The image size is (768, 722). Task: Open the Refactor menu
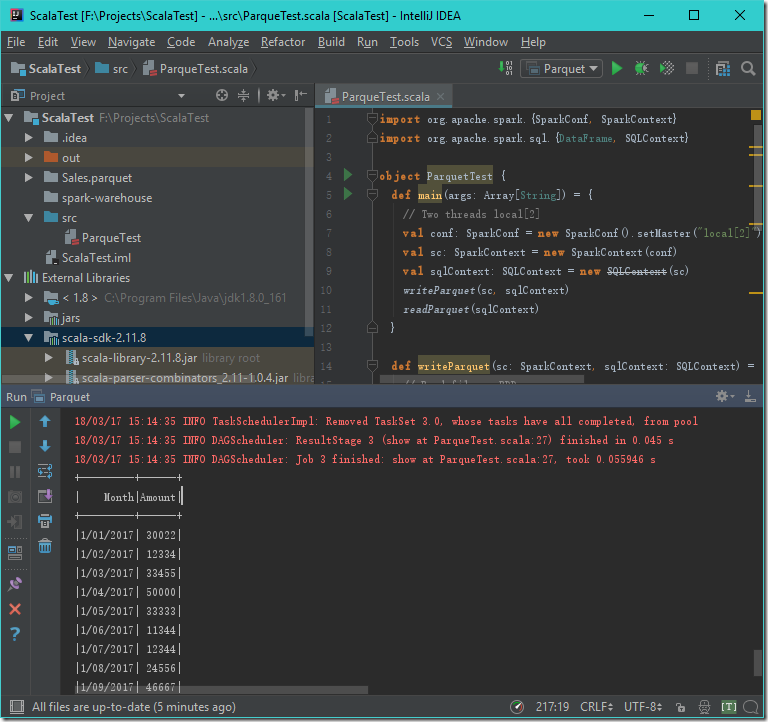tap(283, 42)
